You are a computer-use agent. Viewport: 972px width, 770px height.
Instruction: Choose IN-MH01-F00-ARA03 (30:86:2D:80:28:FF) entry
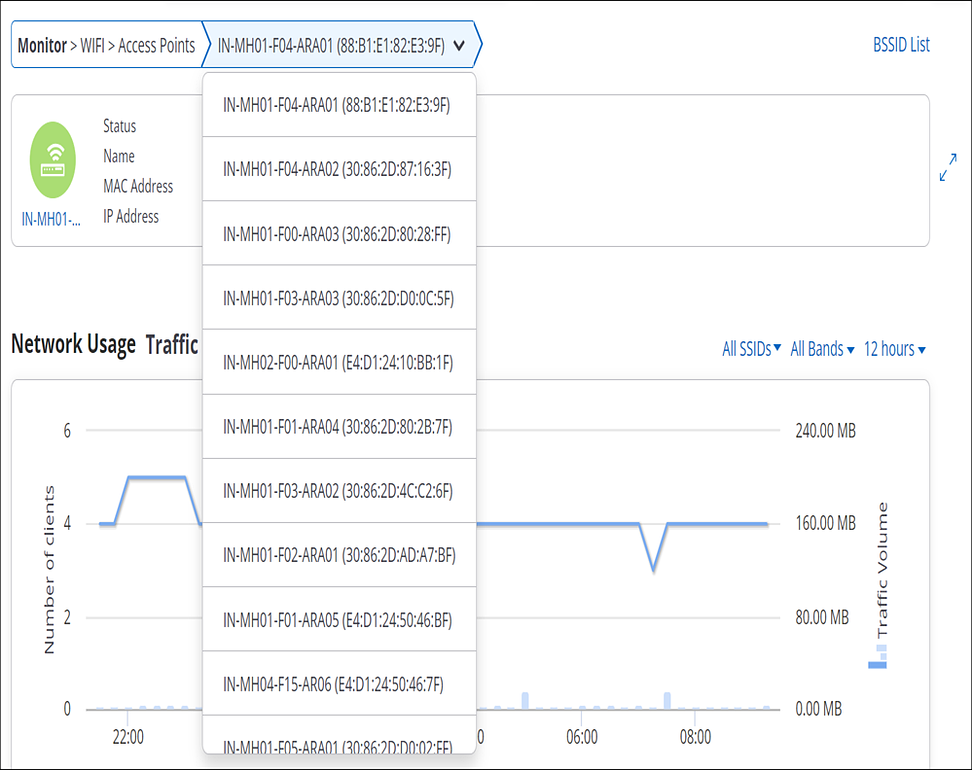339,234
